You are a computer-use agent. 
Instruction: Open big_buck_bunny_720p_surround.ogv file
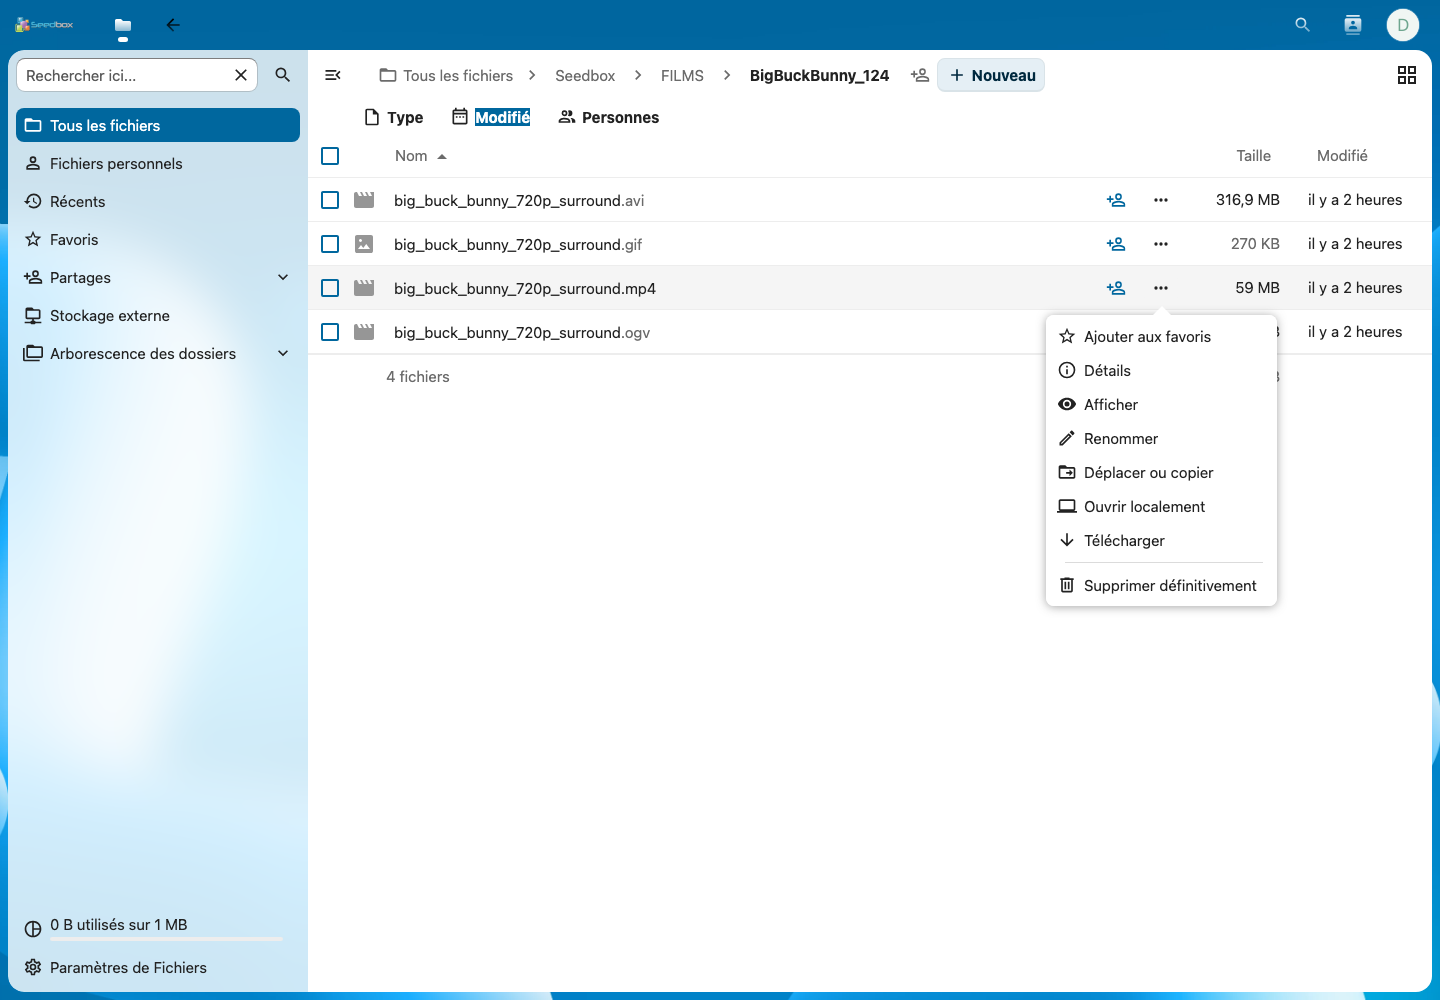click(x=522, y=333)
